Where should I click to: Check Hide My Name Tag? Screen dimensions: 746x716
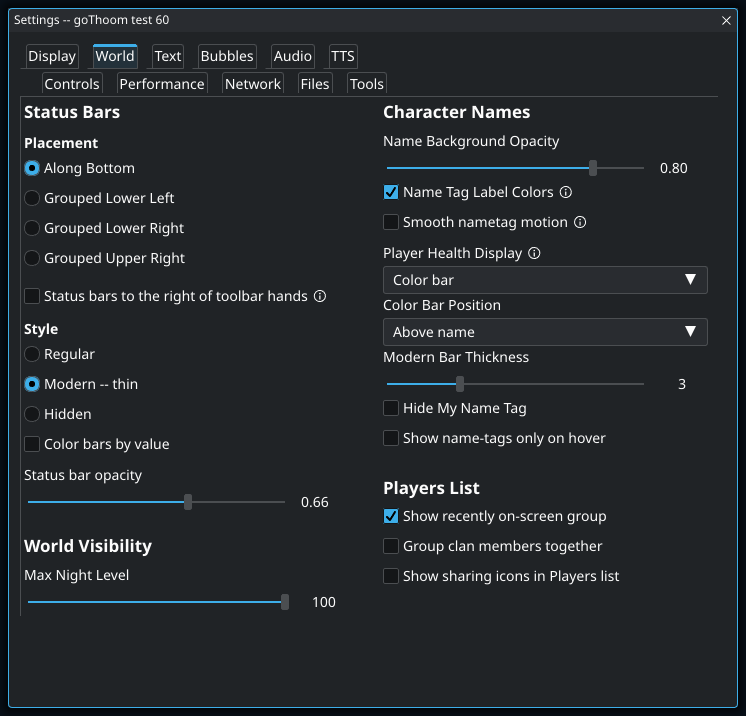click(x=391, y=408)
